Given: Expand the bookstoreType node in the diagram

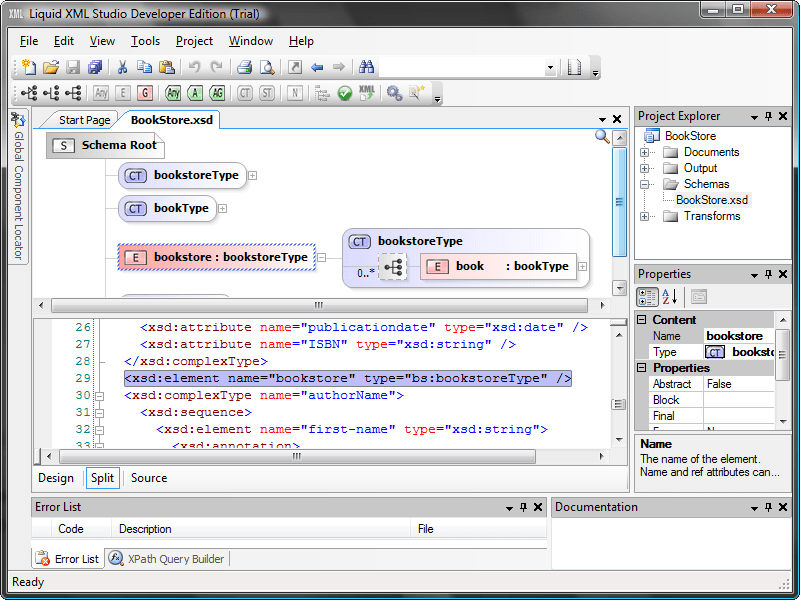Looking at the screenshot, I should coord(251,175).
